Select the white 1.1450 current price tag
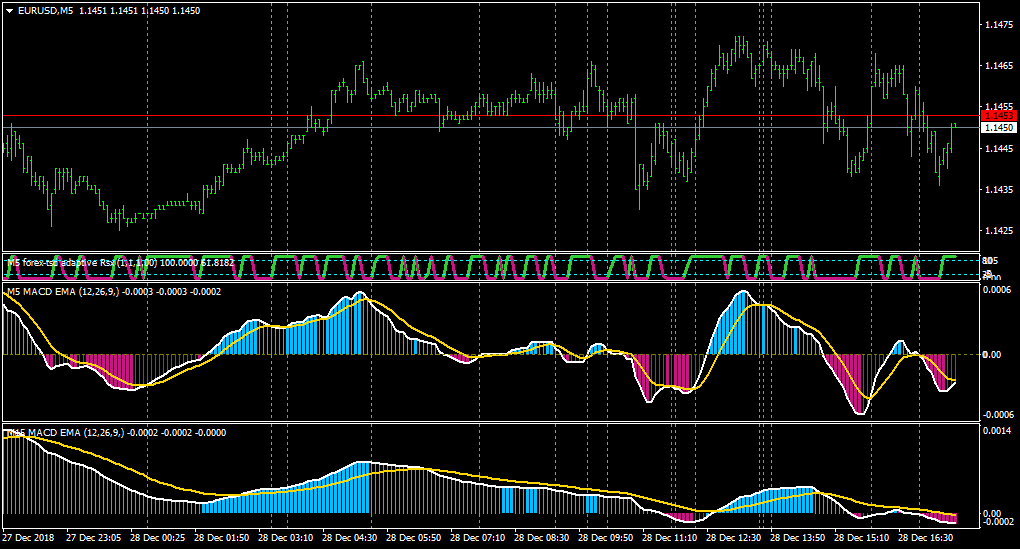 tap(999, 127)
